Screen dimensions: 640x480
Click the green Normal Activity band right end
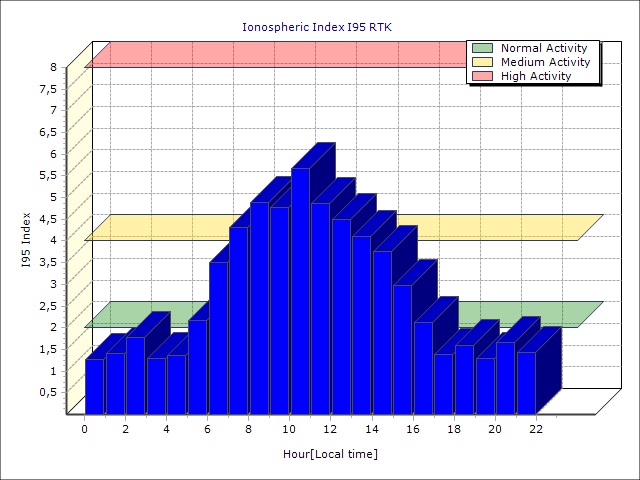[585, 314]
